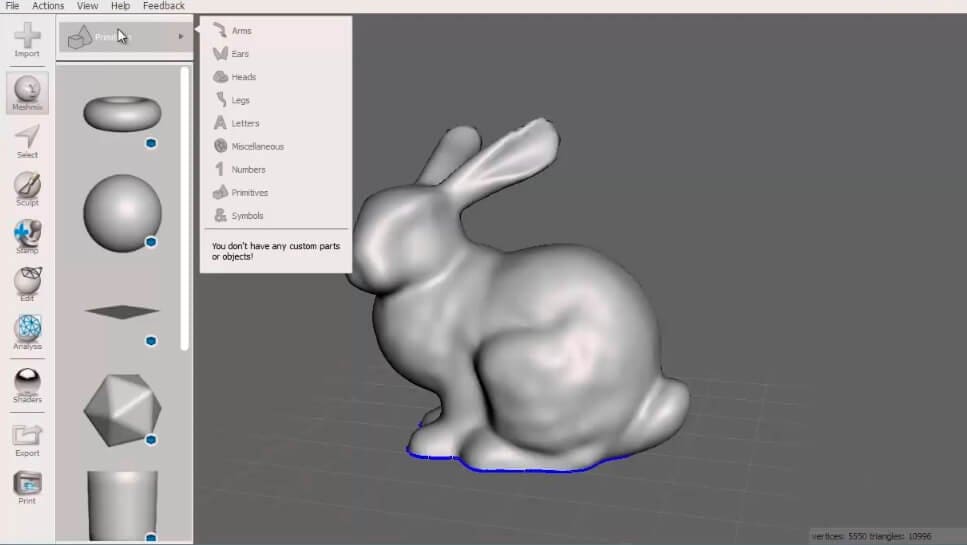Open the Feedback menu
This screenshot has width=967, height=545.
[x=163, y=6]
